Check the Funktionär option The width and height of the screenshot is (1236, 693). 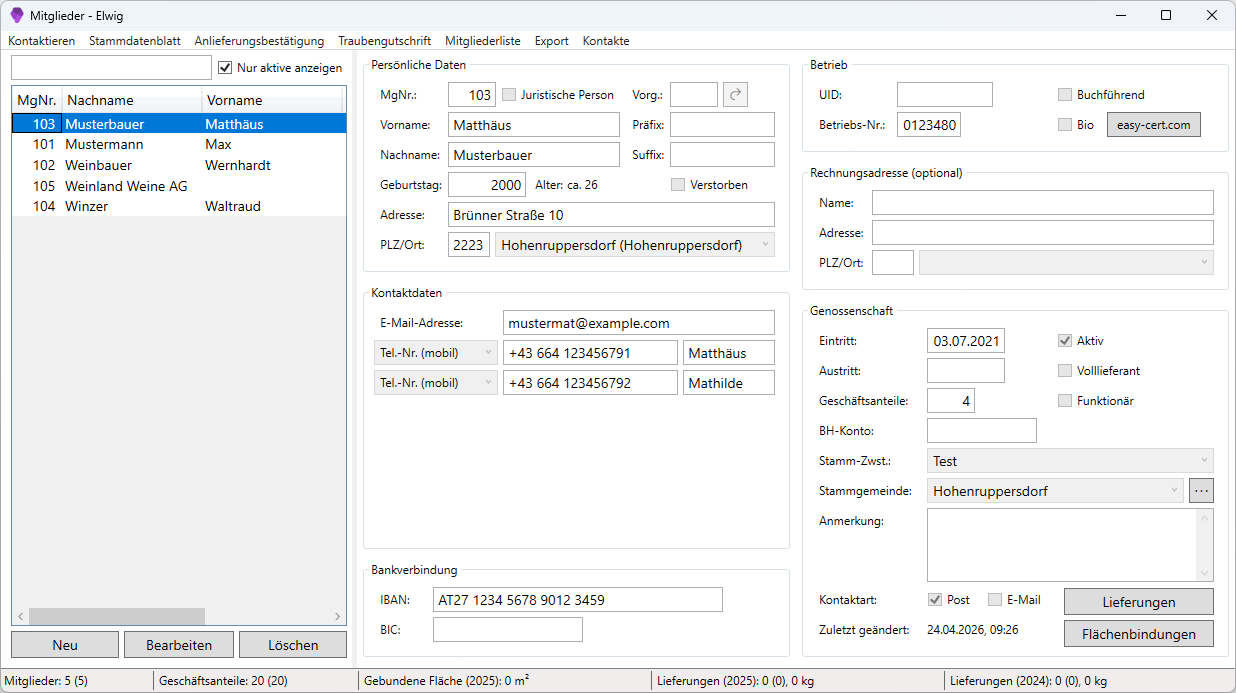pyautogui.click(x=1065, y=401)
